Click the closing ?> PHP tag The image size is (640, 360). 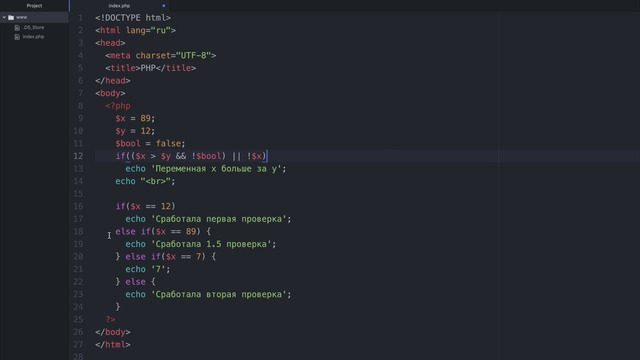[x=111, y=320]
